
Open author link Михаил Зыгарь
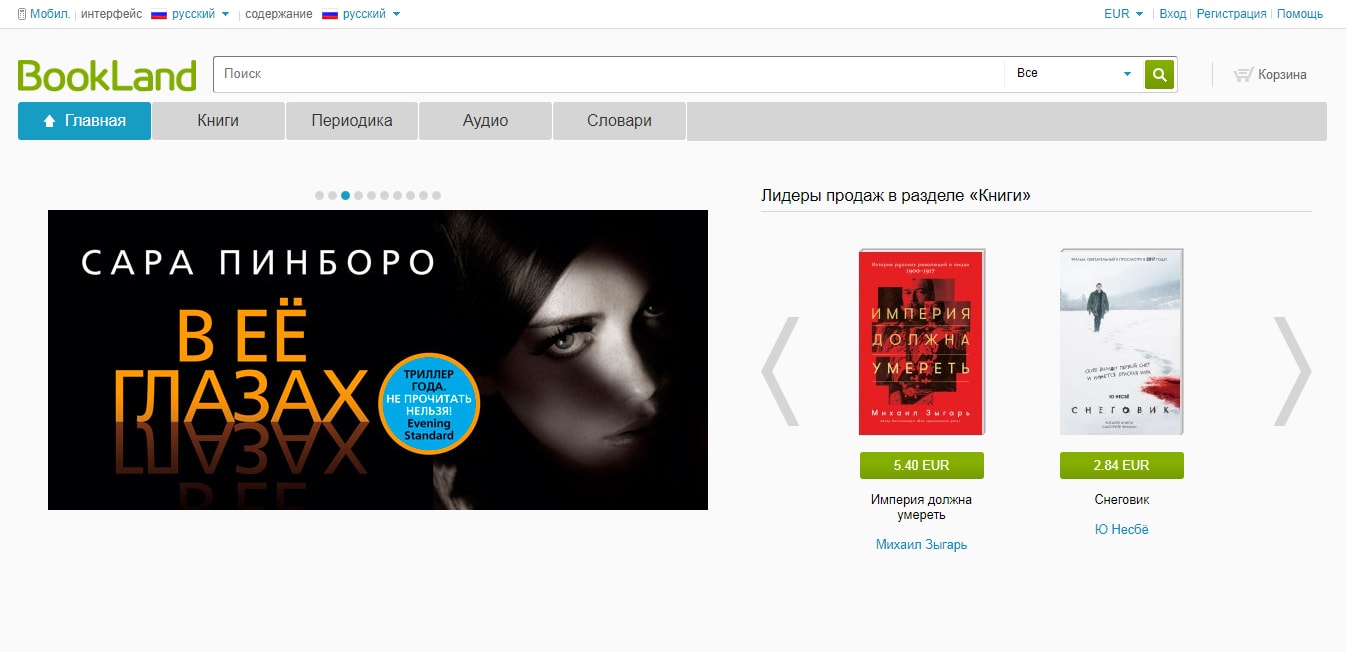click(921, 545)
